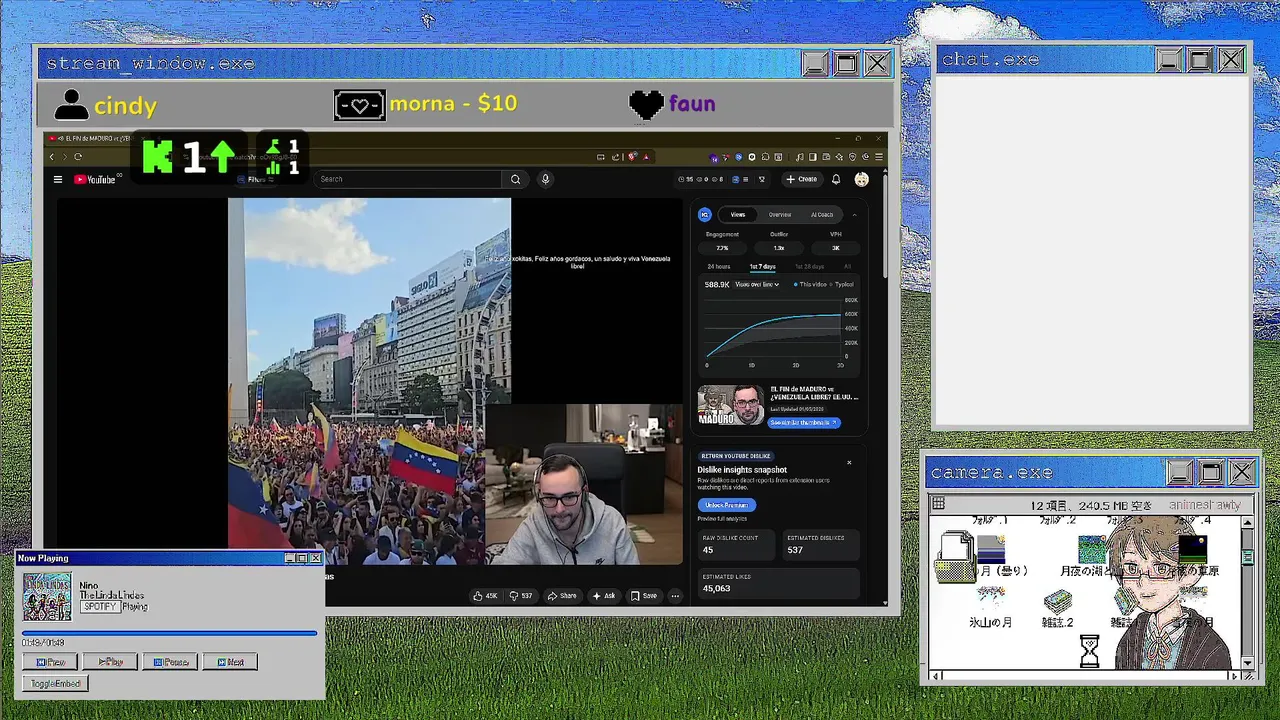The image size is (1280, 720).
Task: Click the Now Playing progress bar
Action: point(169,633)
